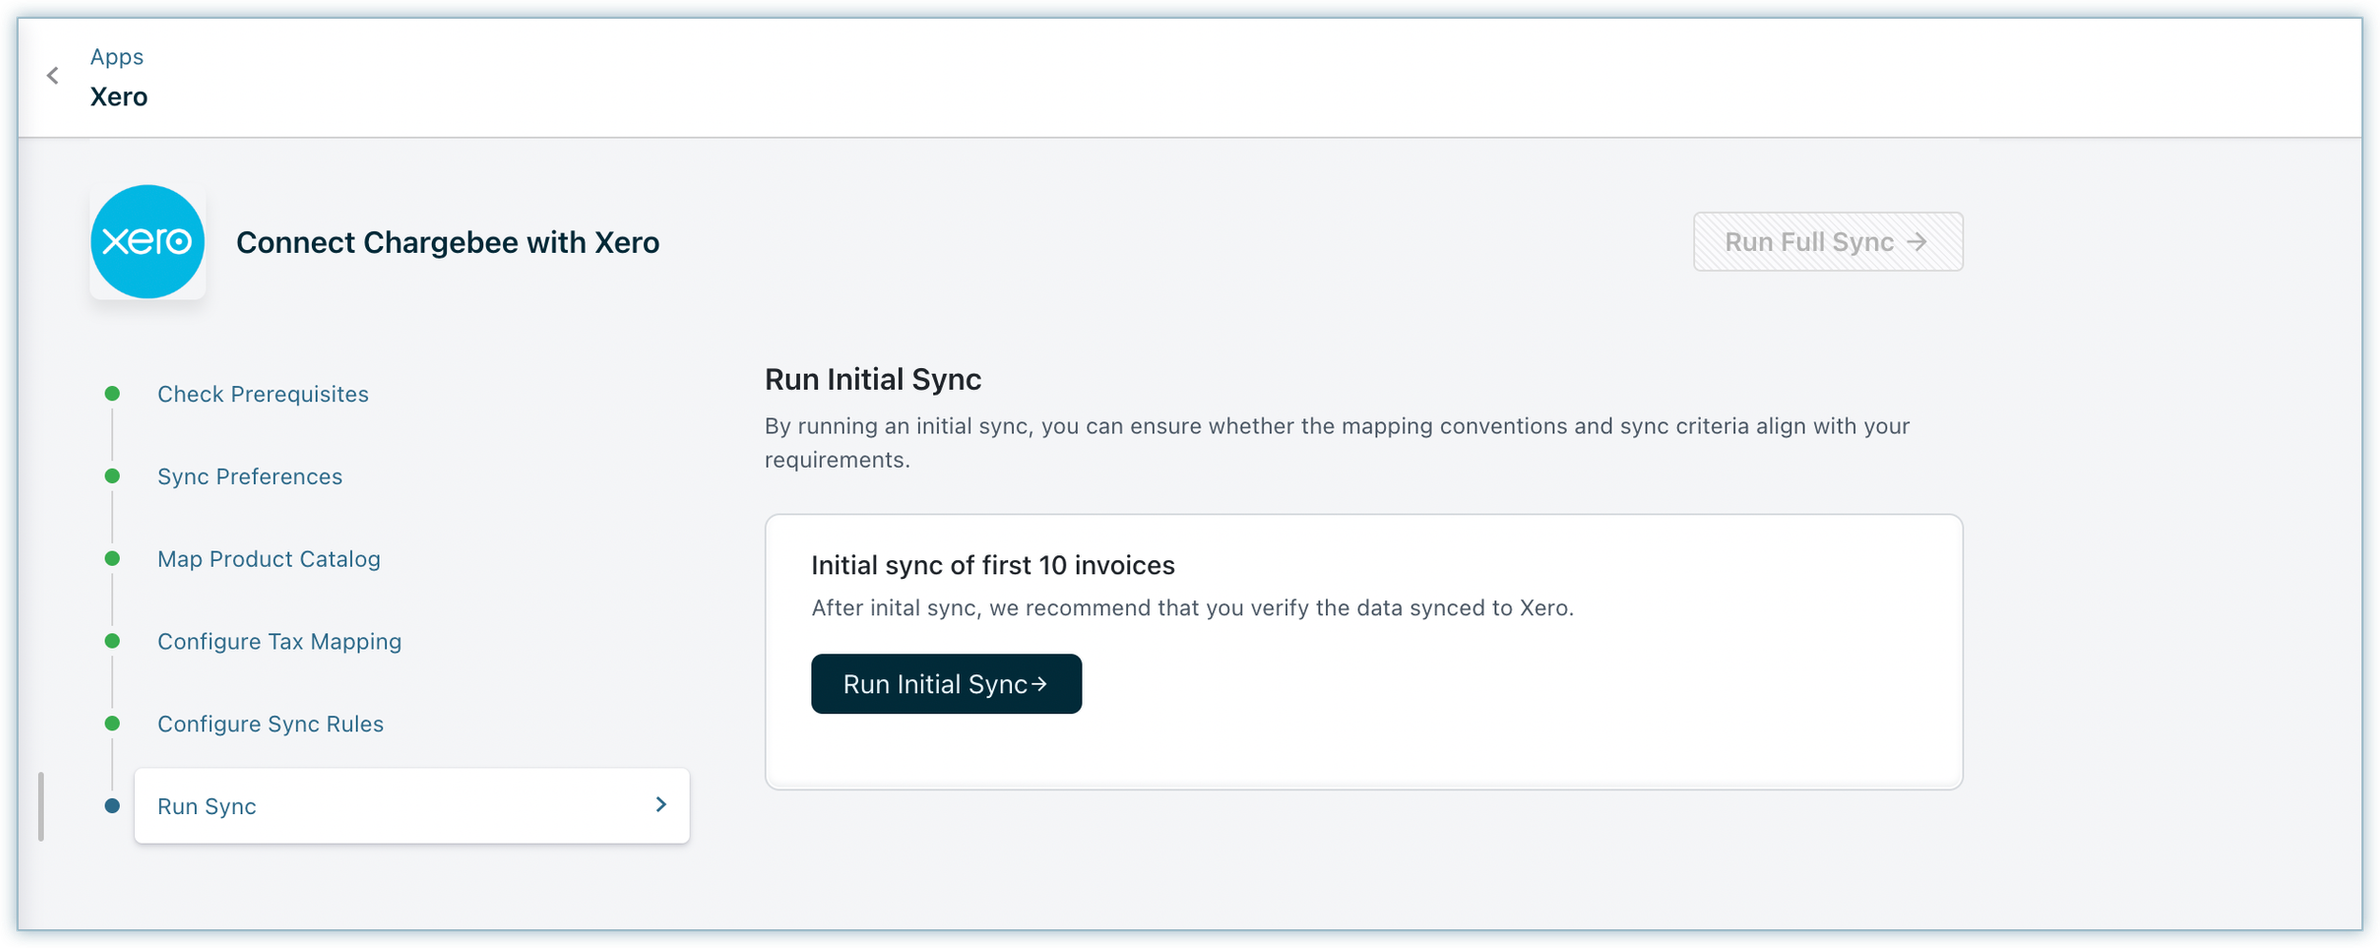2380x948 pixels.
Task: Click the blue dot beside Run Sync
Action: [x=112, y=806]
